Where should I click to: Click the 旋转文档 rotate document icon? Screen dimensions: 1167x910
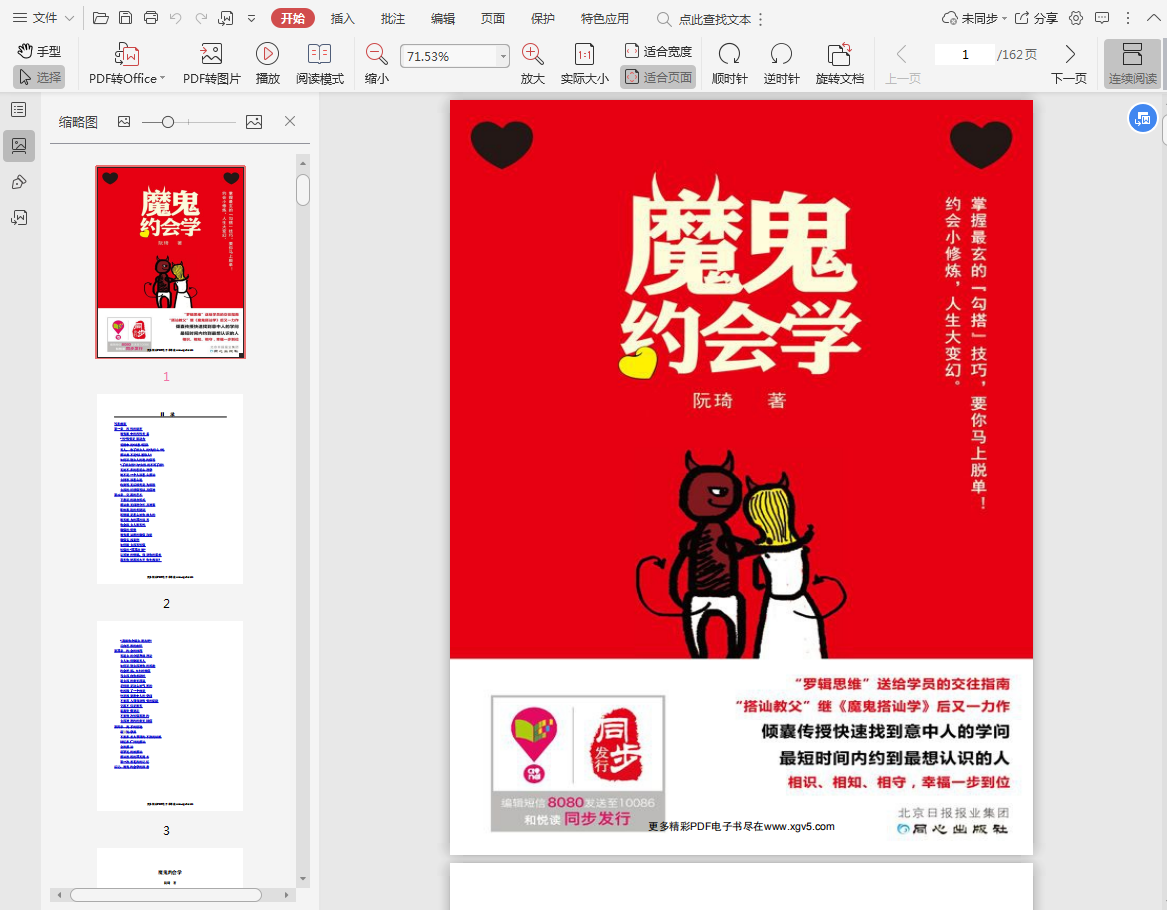(840, 54)
